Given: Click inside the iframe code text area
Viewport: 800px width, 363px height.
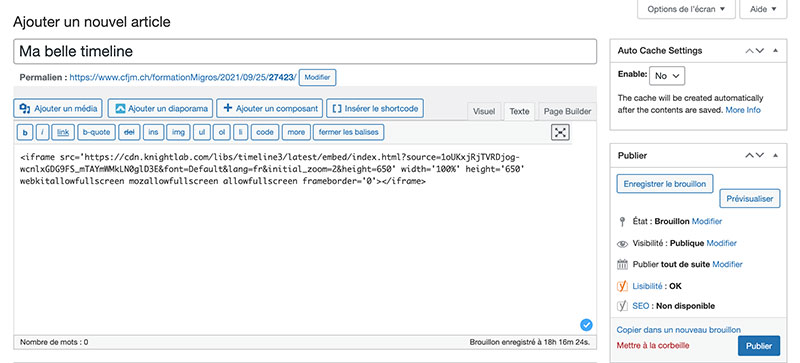Looking at the screenshot, I should (305, 239).
